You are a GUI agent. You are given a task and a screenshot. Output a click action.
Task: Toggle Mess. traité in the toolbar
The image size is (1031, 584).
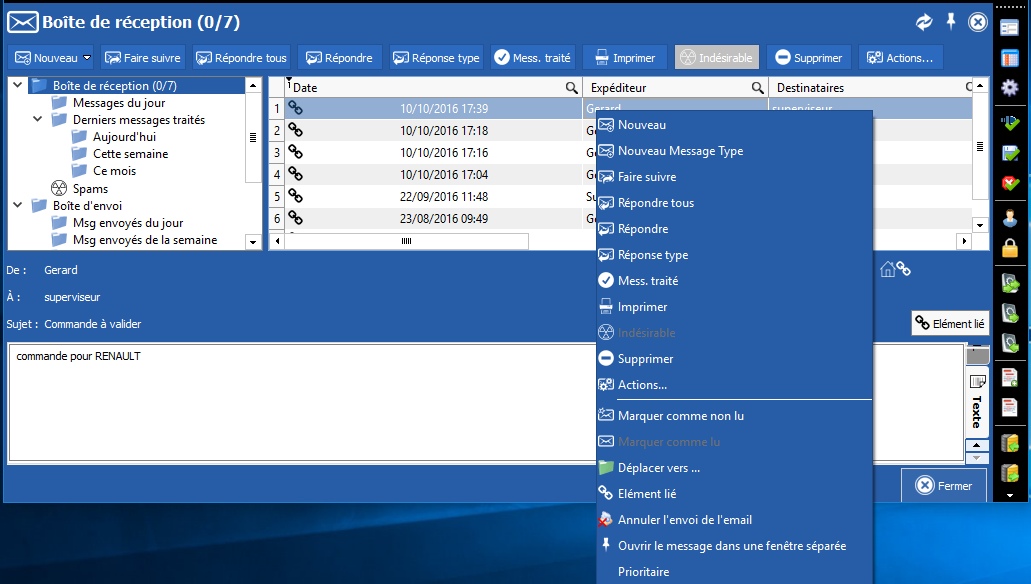[532, 58]
